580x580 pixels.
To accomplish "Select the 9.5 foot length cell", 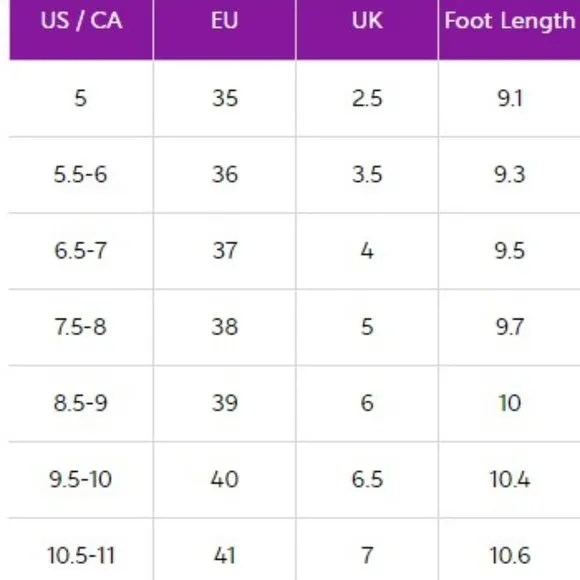I will coord(509,251).
